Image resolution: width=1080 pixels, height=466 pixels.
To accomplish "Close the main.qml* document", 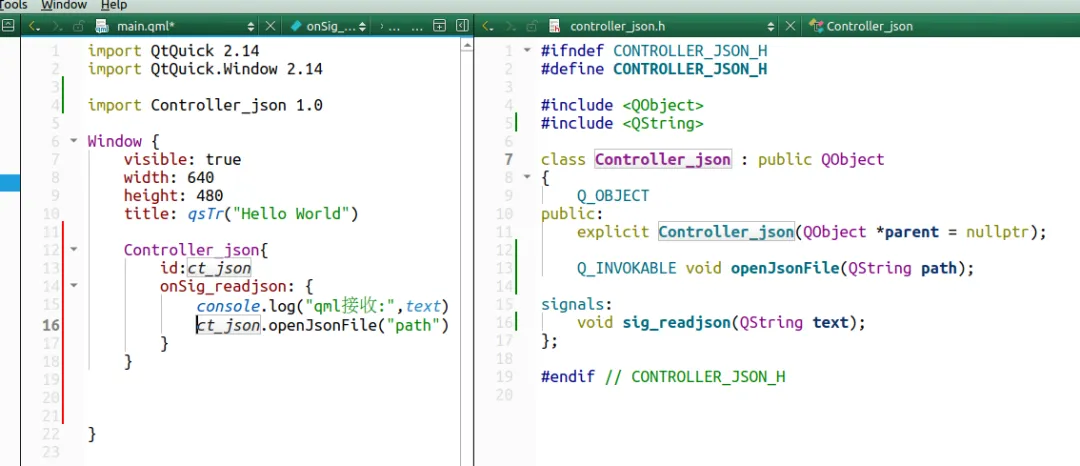I will click(x=271, y=26).
